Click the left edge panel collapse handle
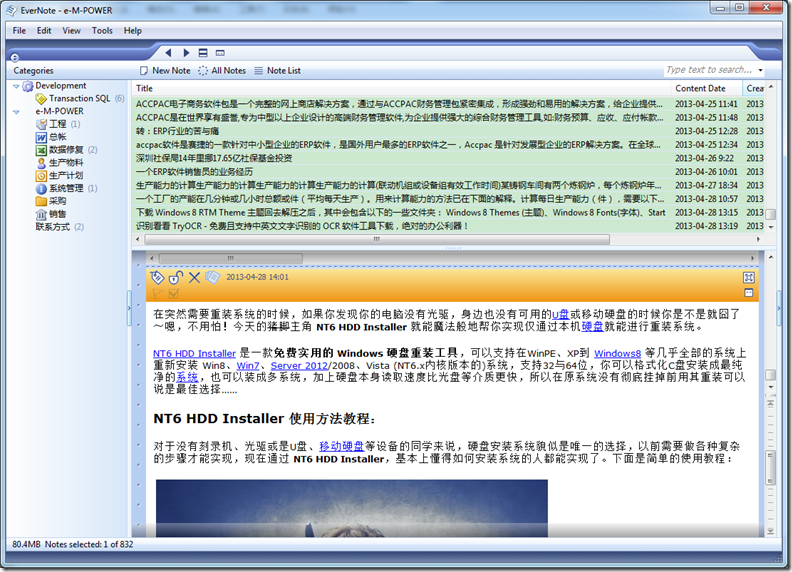 coord(129,306)
